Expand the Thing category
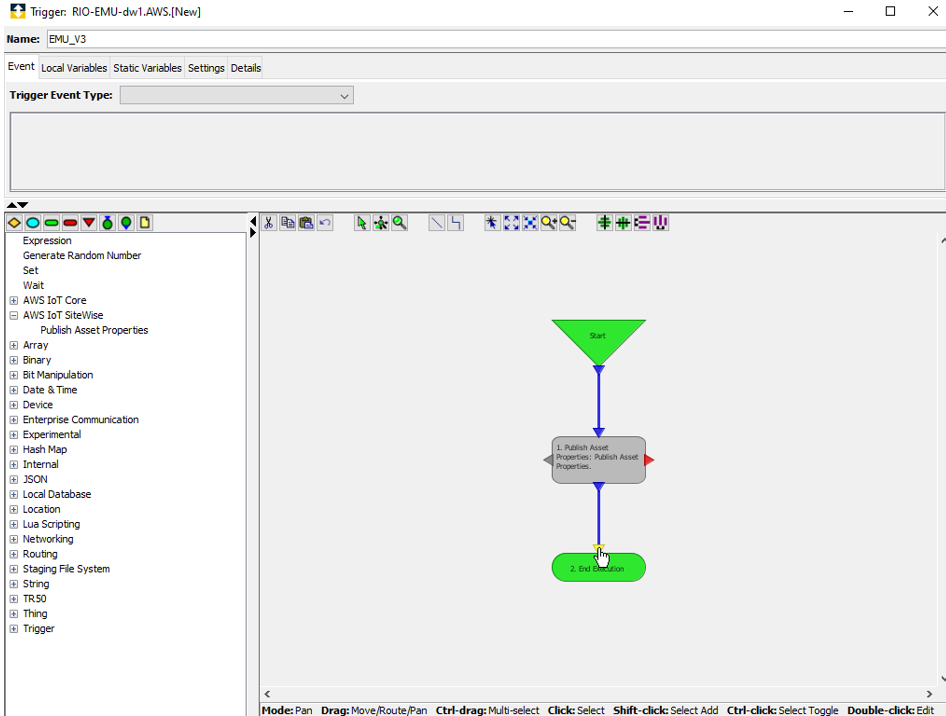The height and width of the screenshot is (716, 946). 14,613
